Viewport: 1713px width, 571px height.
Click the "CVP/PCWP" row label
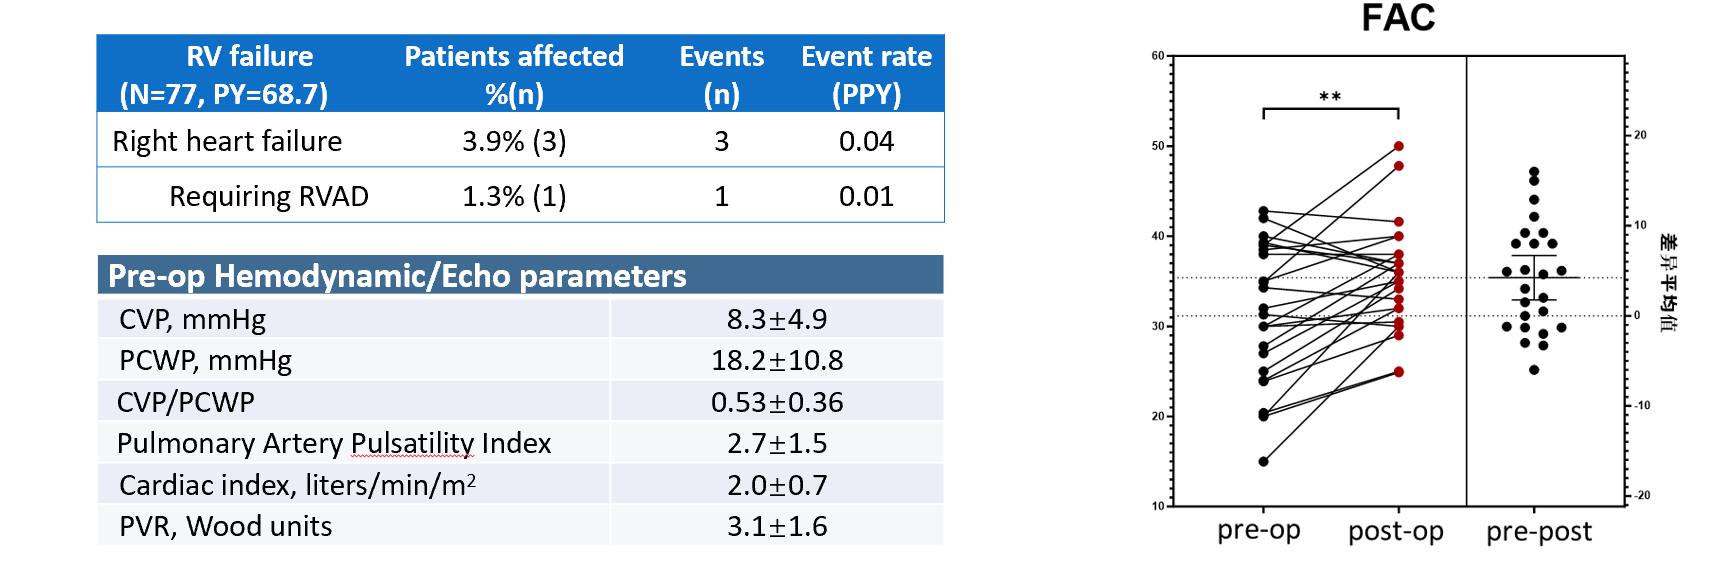pos(186,402)
